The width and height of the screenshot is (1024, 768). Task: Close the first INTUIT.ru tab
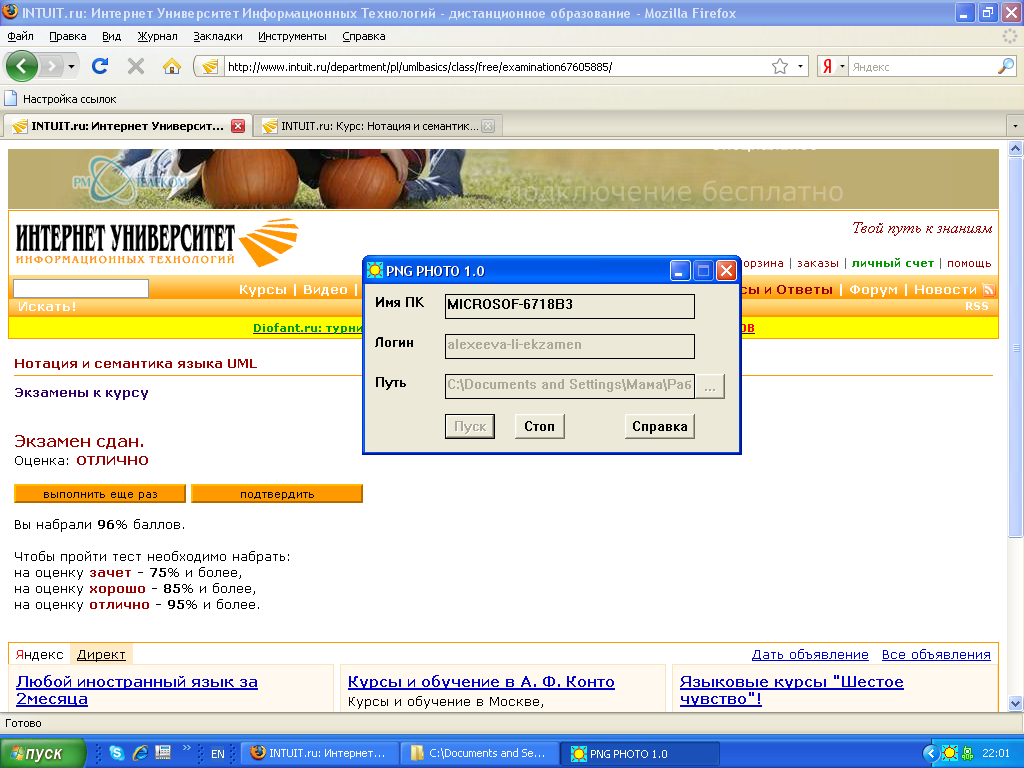238,126
